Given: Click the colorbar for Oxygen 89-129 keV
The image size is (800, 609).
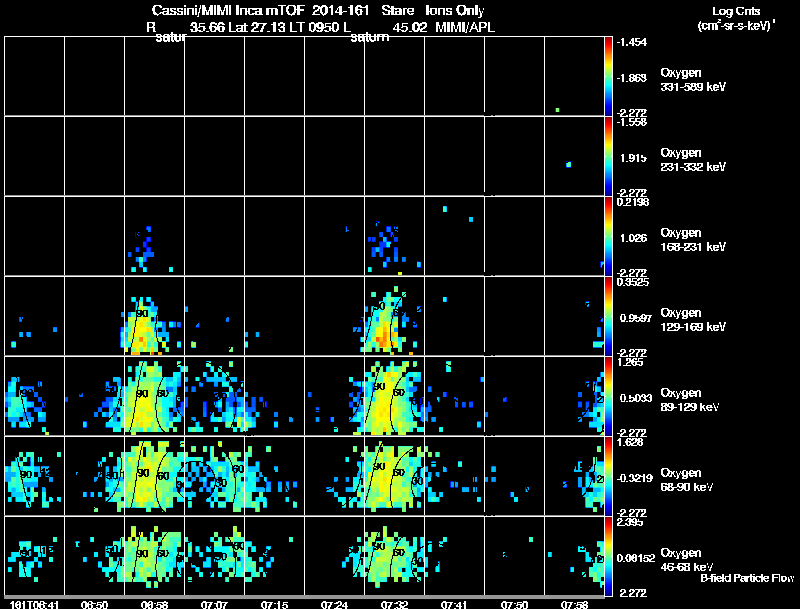Looking at the screenshot, I should (x=608, y=396).
